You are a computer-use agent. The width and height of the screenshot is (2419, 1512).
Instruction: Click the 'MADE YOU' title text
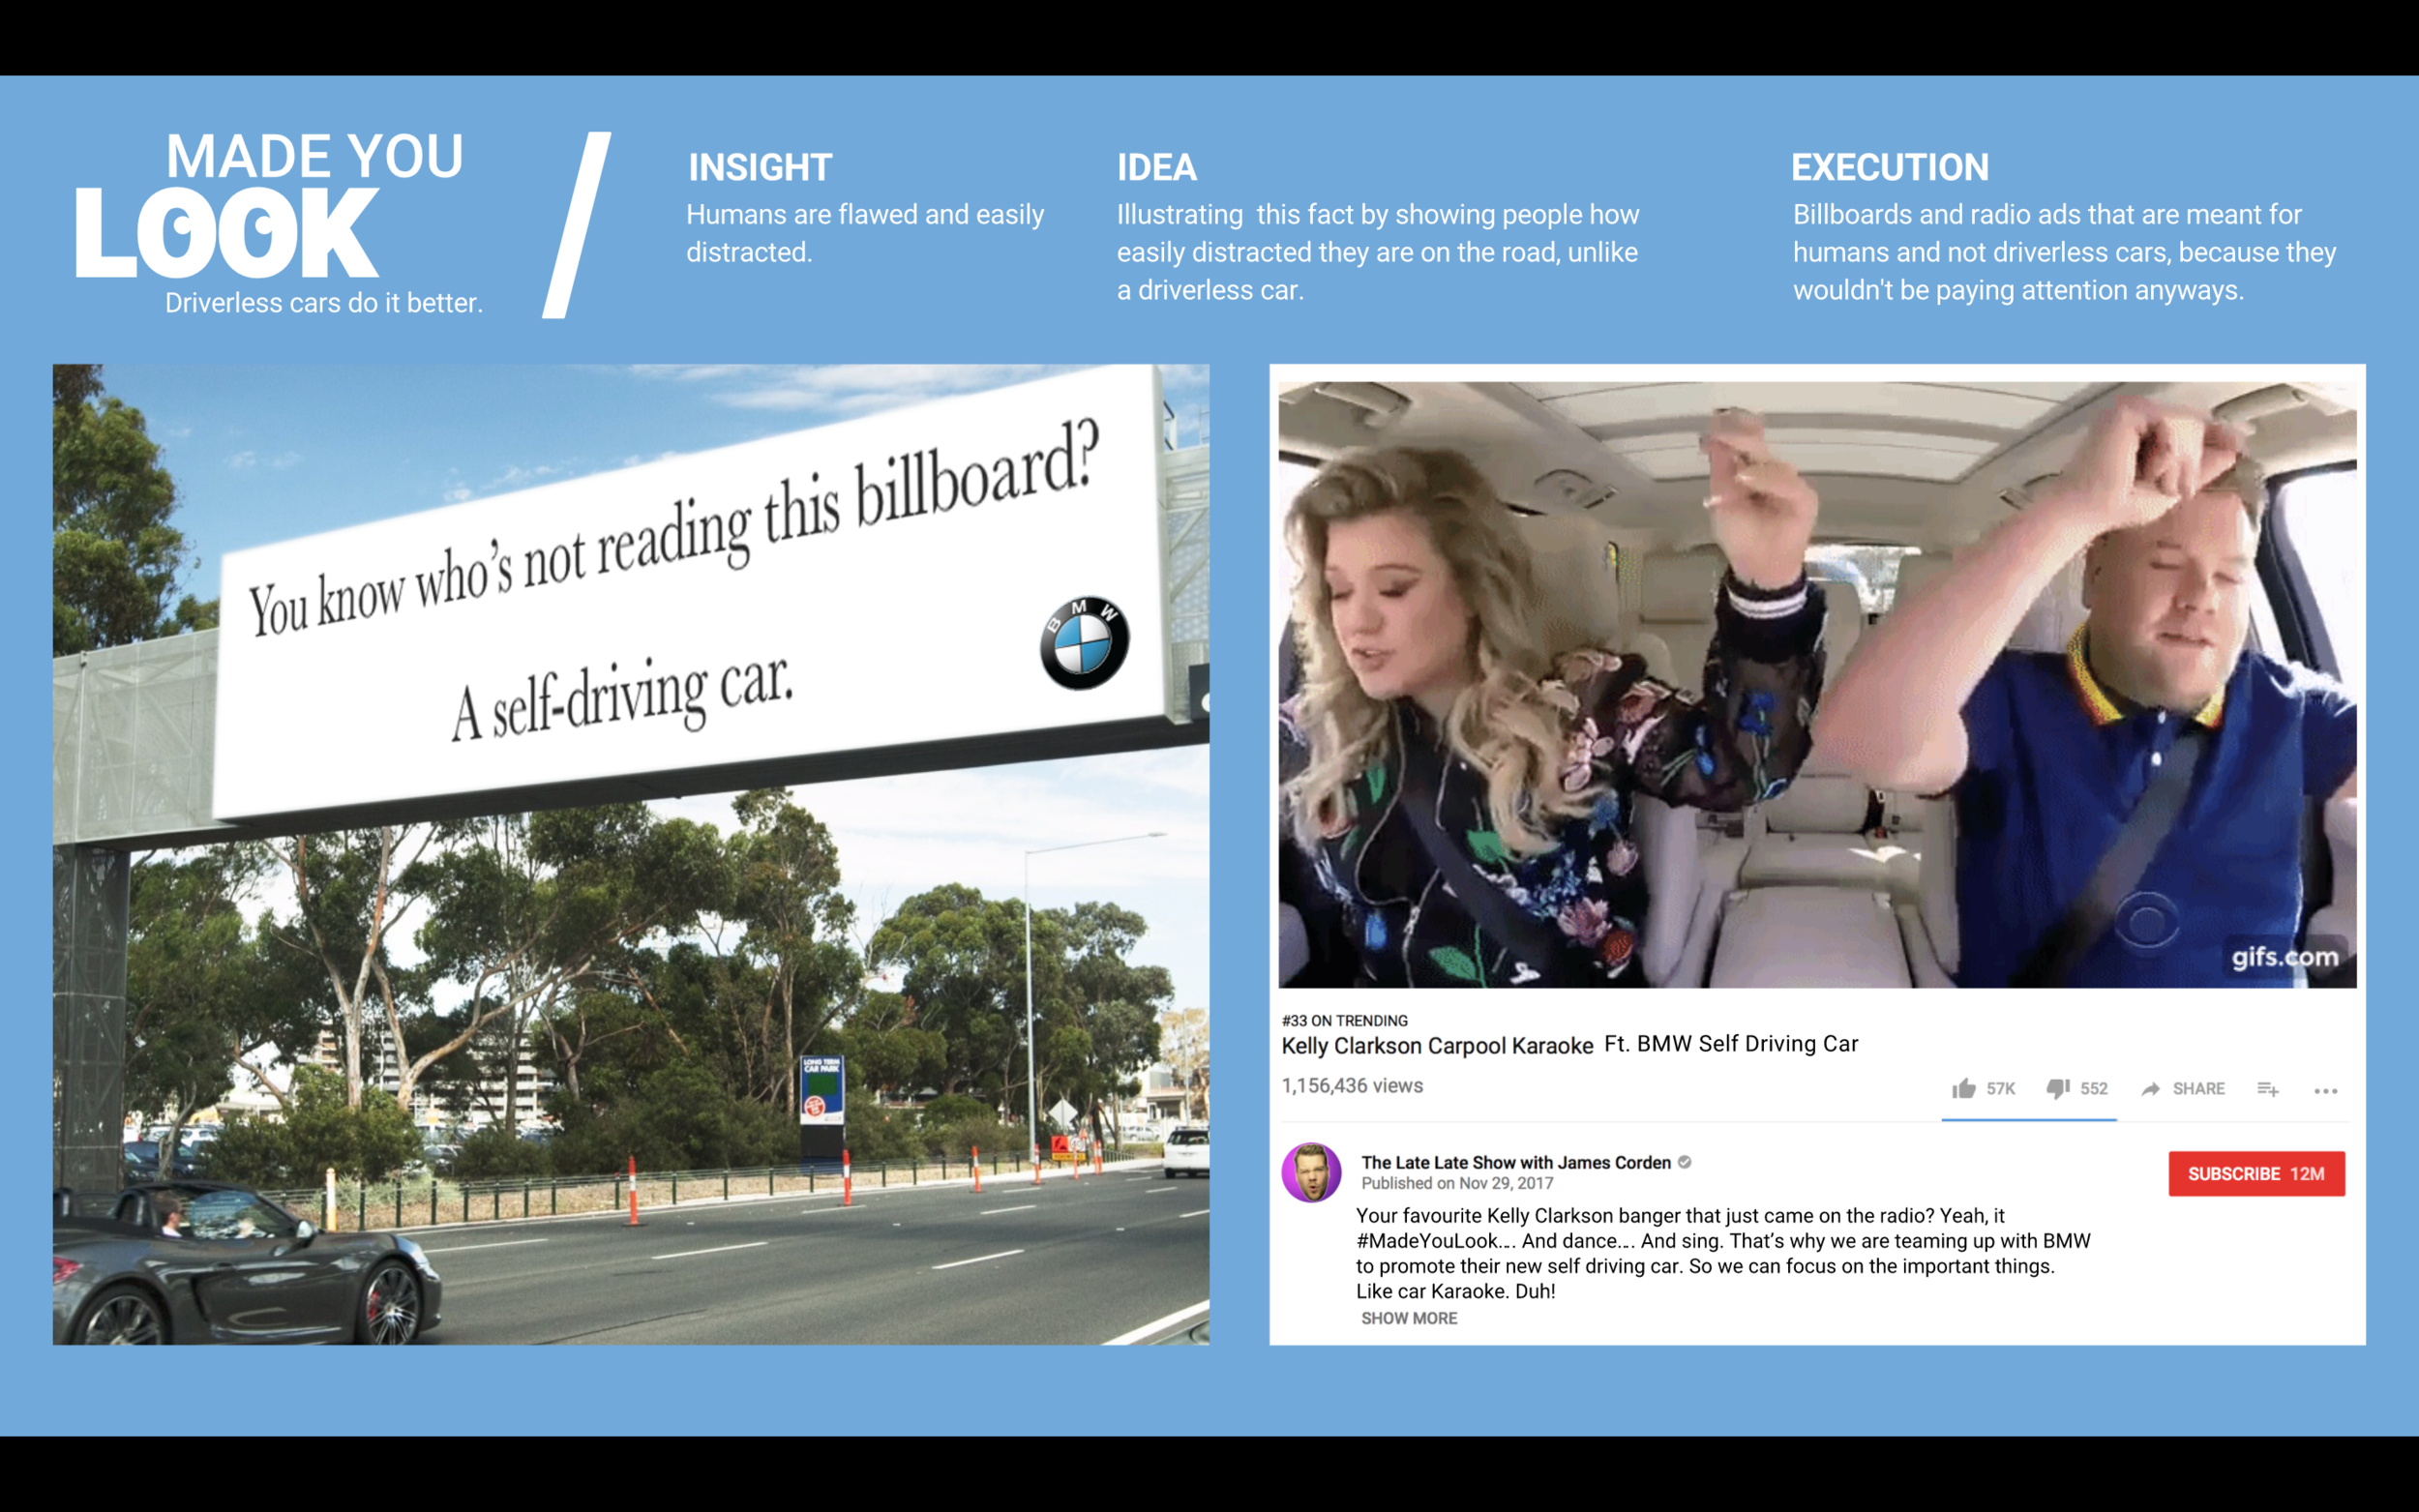tap(314, 156)
